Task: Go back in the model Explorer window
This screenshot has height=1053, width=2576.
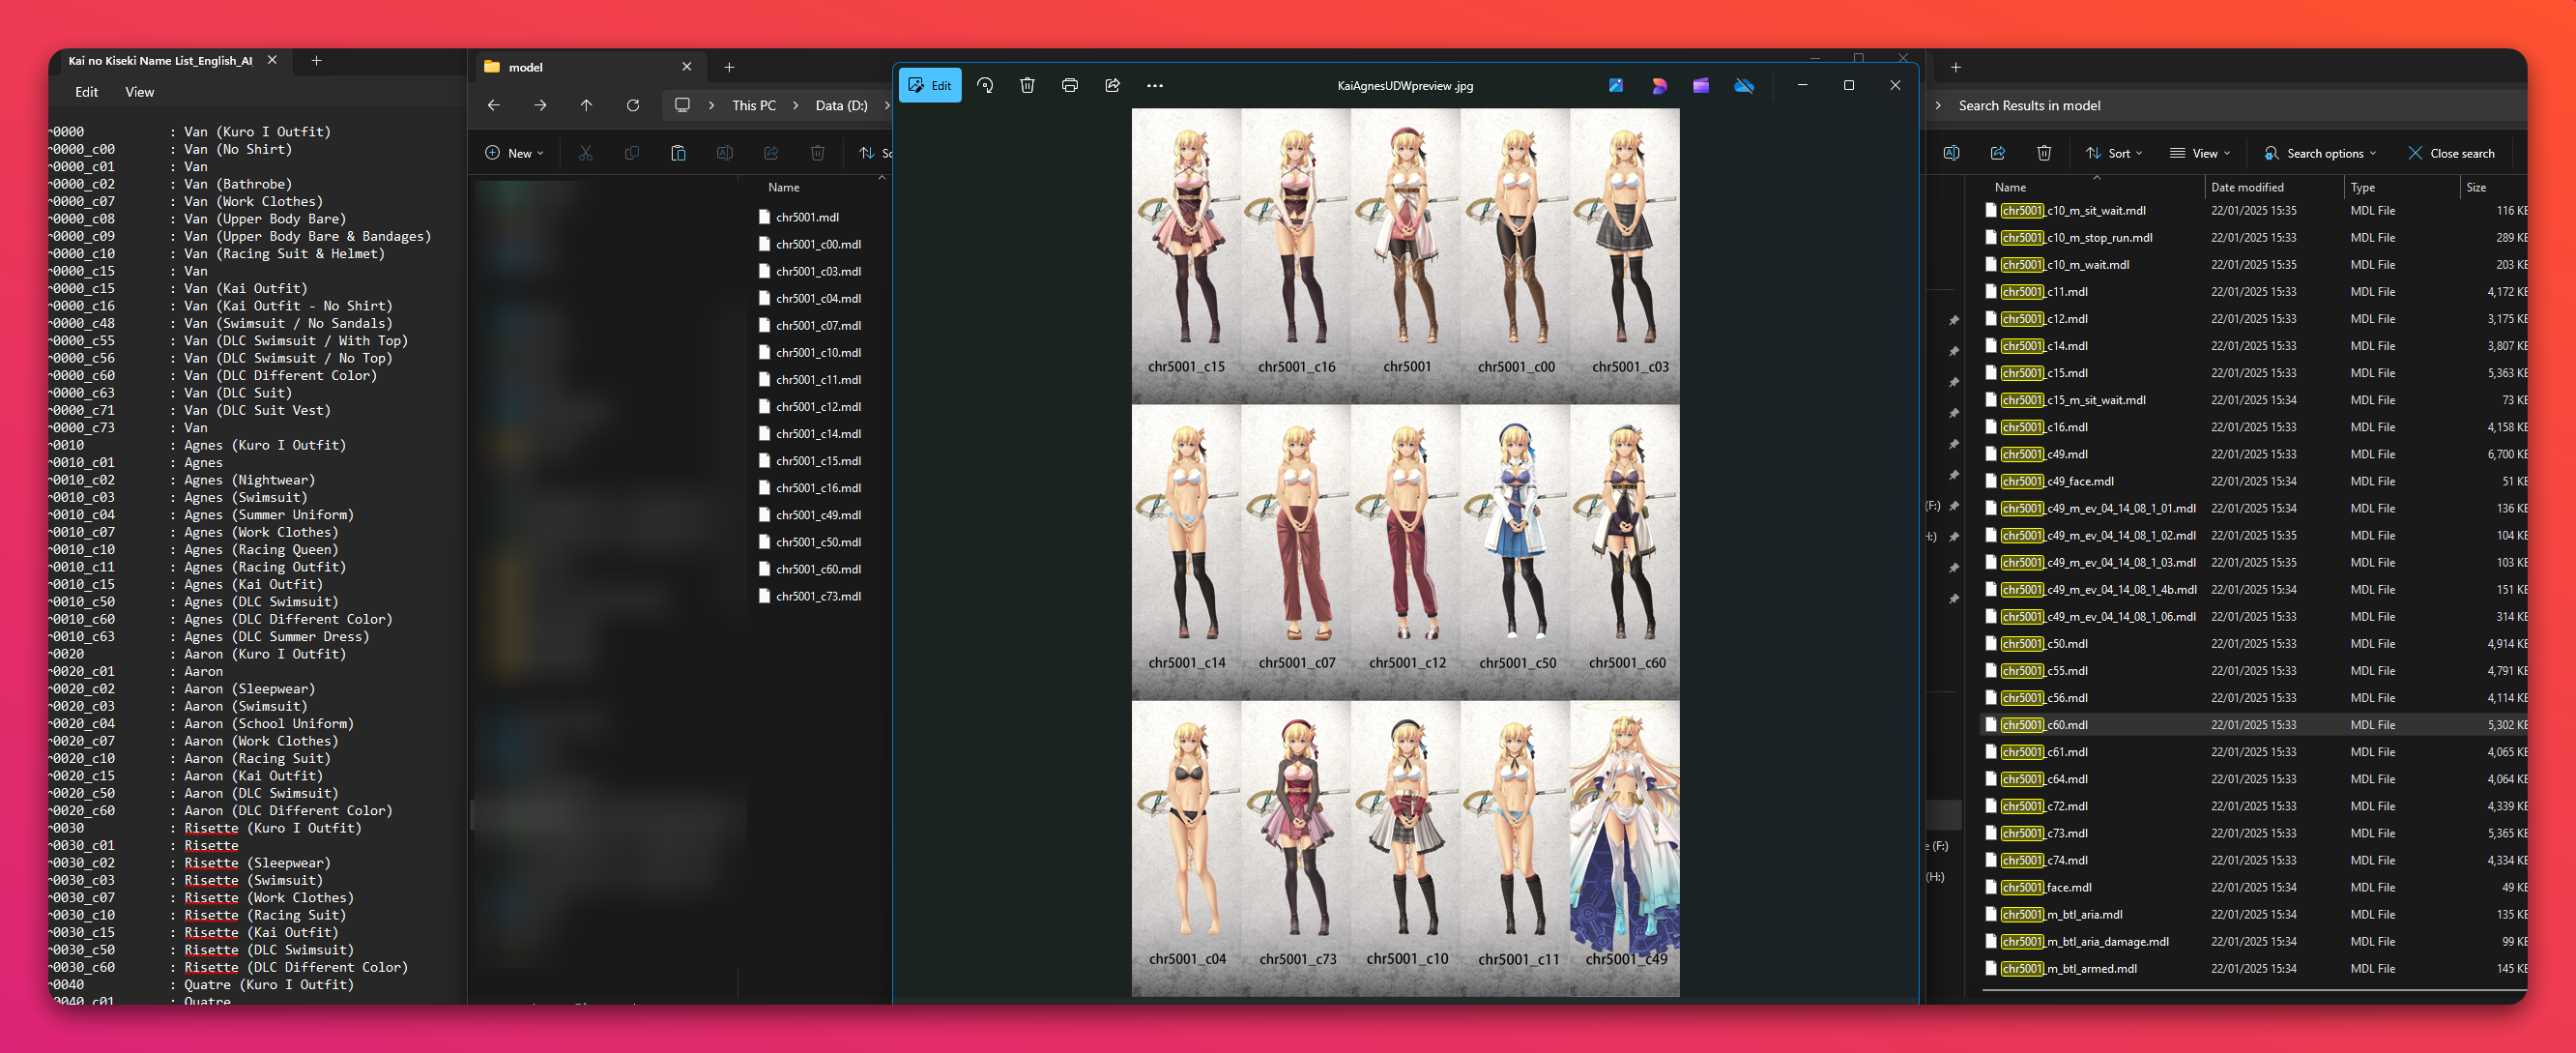Action: pyautogui.click(x=494, y=105)
